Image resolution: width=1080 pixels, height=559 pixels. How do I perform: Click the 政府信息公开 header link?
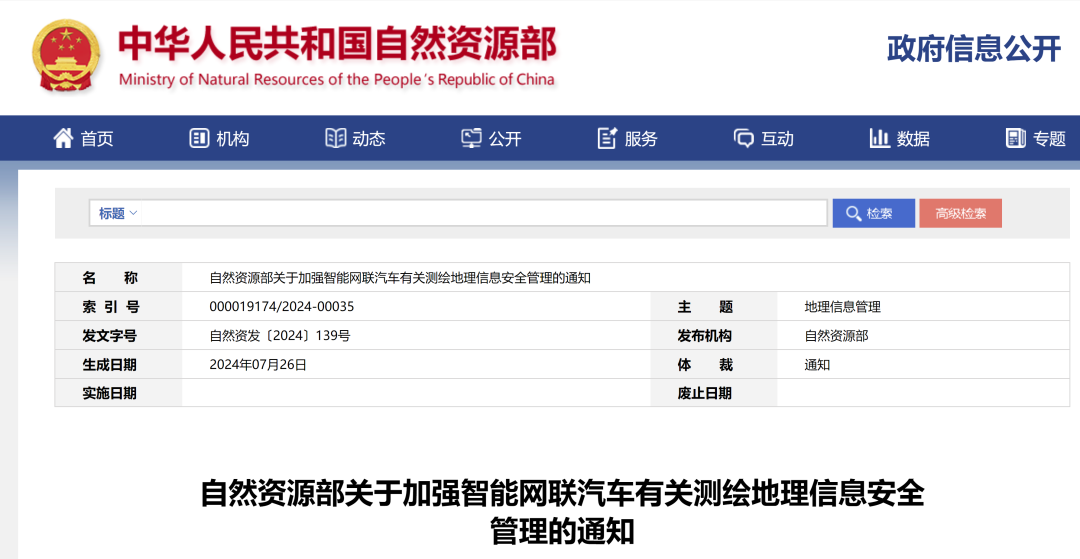coord(973,48)
